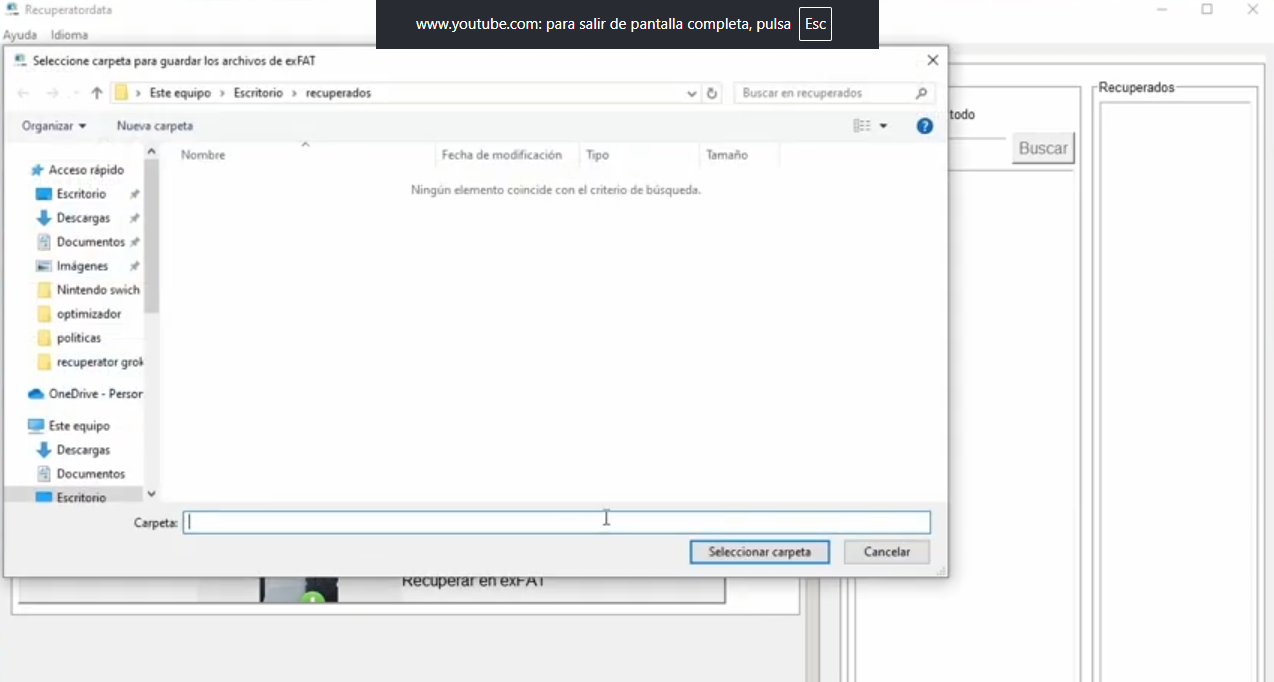Click Seleccionar carpeta button

[759, 552]
